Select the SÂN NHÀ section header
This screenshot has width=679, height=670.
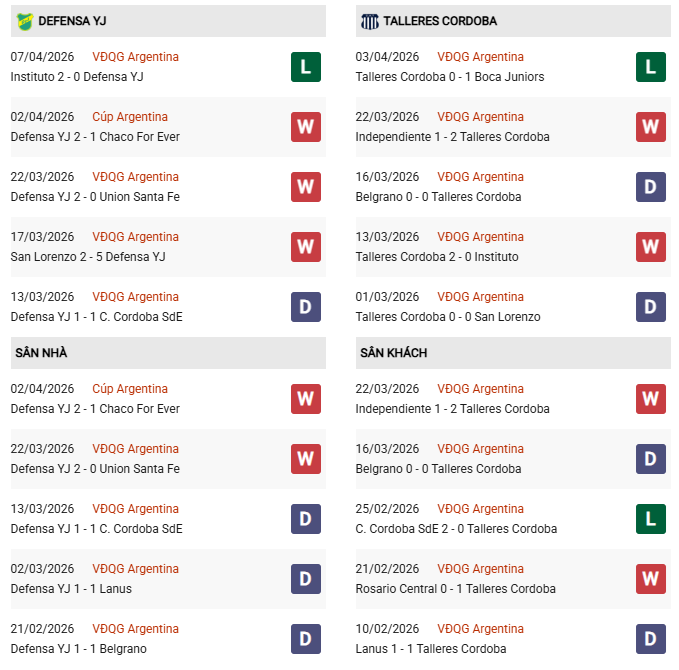click(41, 353)
